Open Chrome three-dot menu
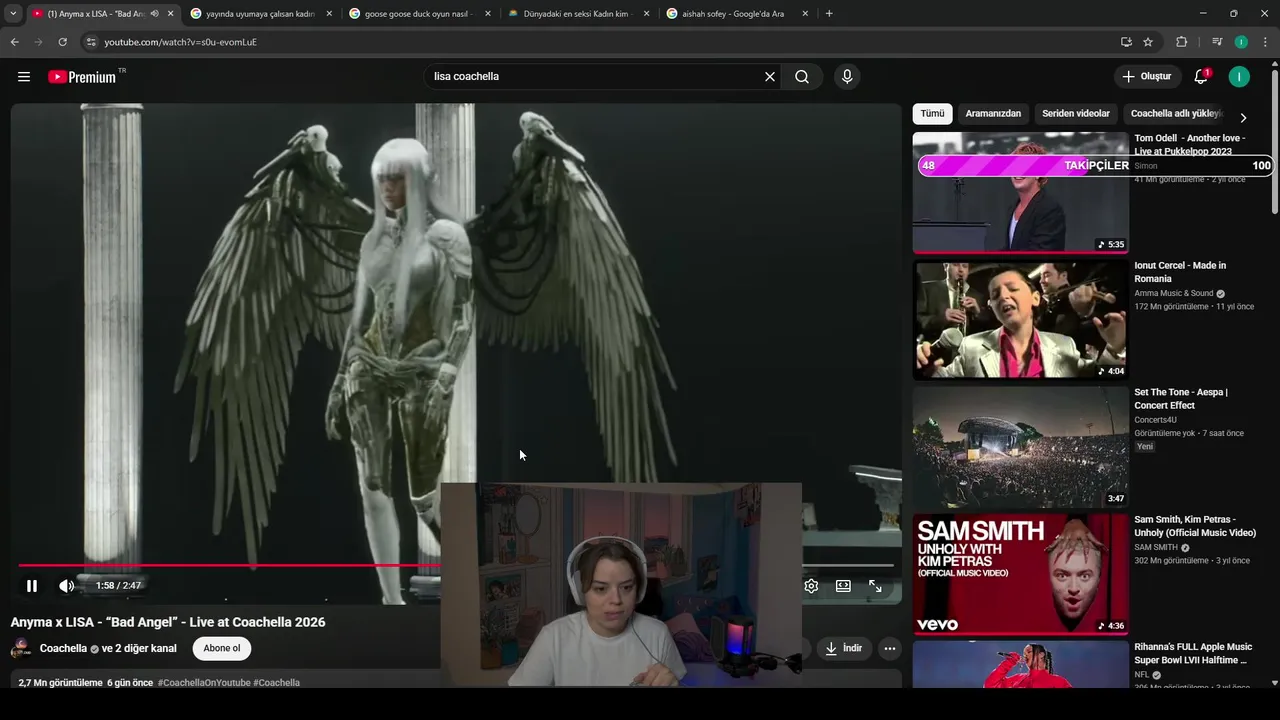This screenshot has height=720, width=1280. coord(1266,42)
